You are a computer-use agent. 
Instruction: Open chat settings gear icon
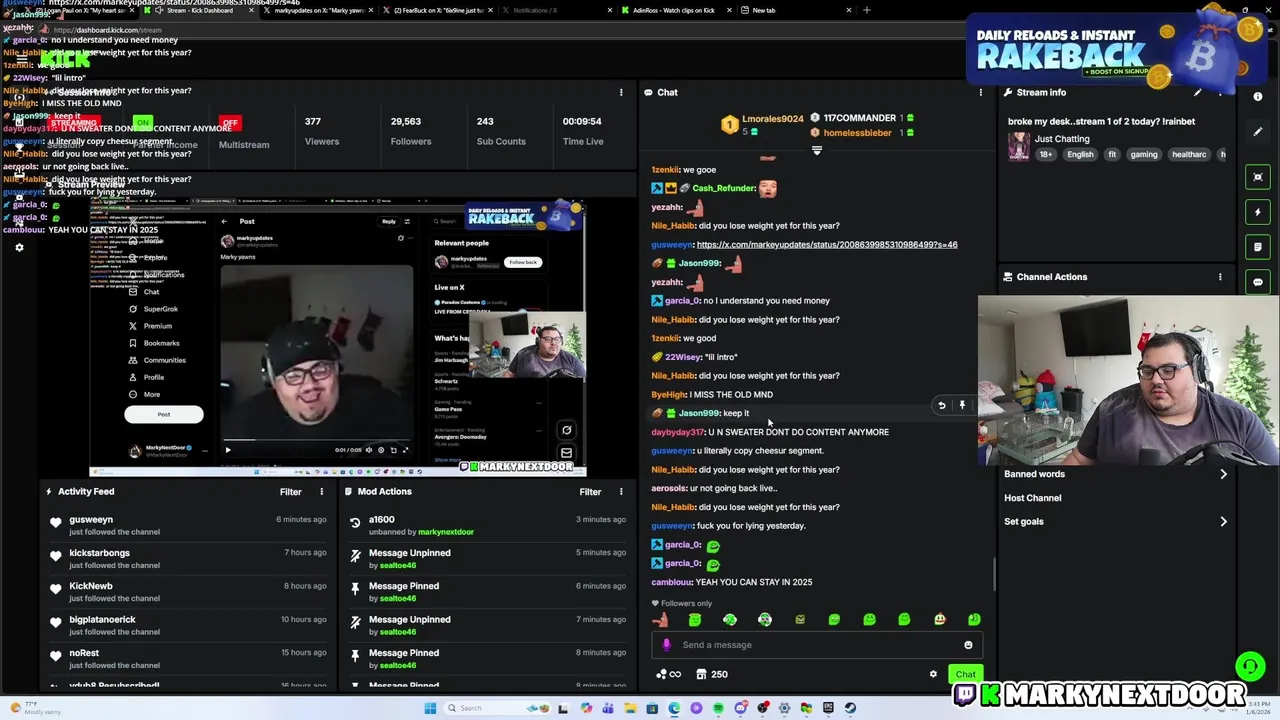[933, 674]
